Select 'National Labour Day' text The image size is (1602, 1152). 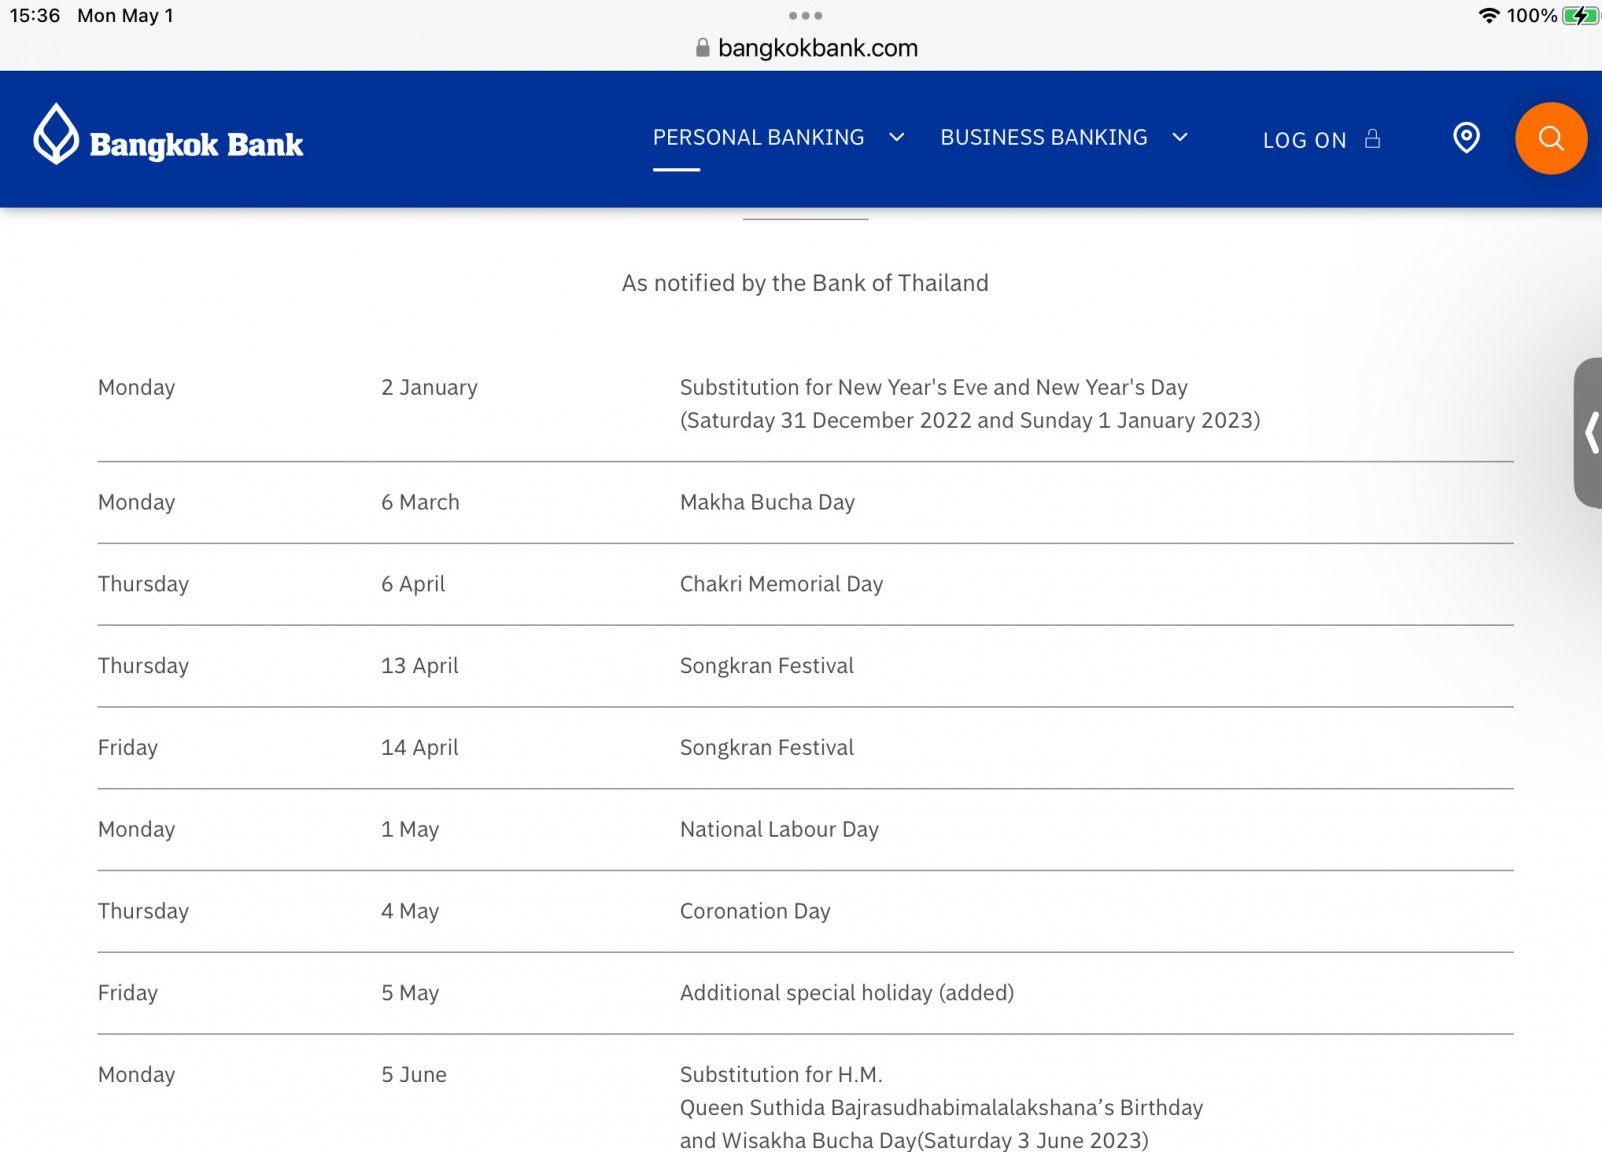coord(779,829)
